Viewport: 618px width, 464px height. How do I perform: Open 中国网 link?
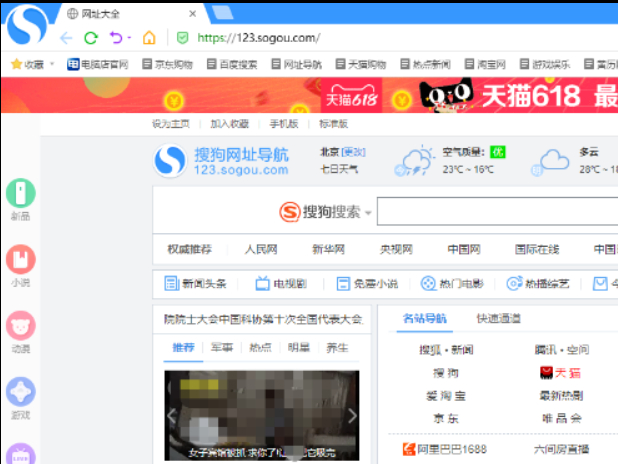(464, 249)
